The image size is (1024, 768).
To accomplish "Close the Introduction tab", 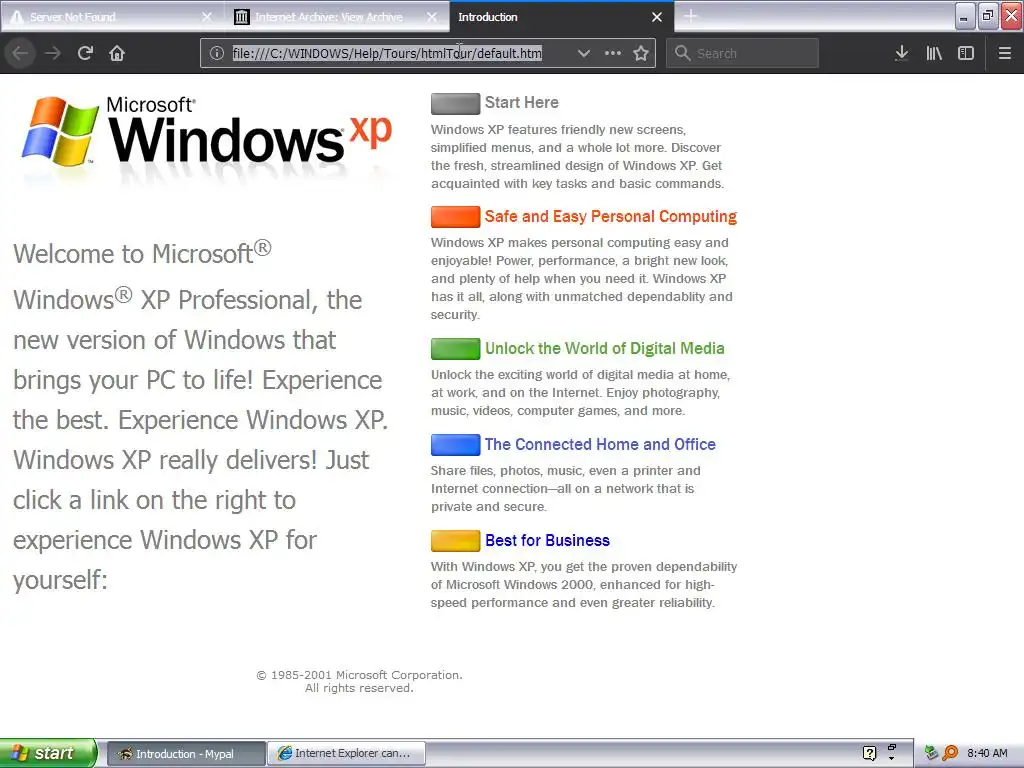I will (657, 17).
